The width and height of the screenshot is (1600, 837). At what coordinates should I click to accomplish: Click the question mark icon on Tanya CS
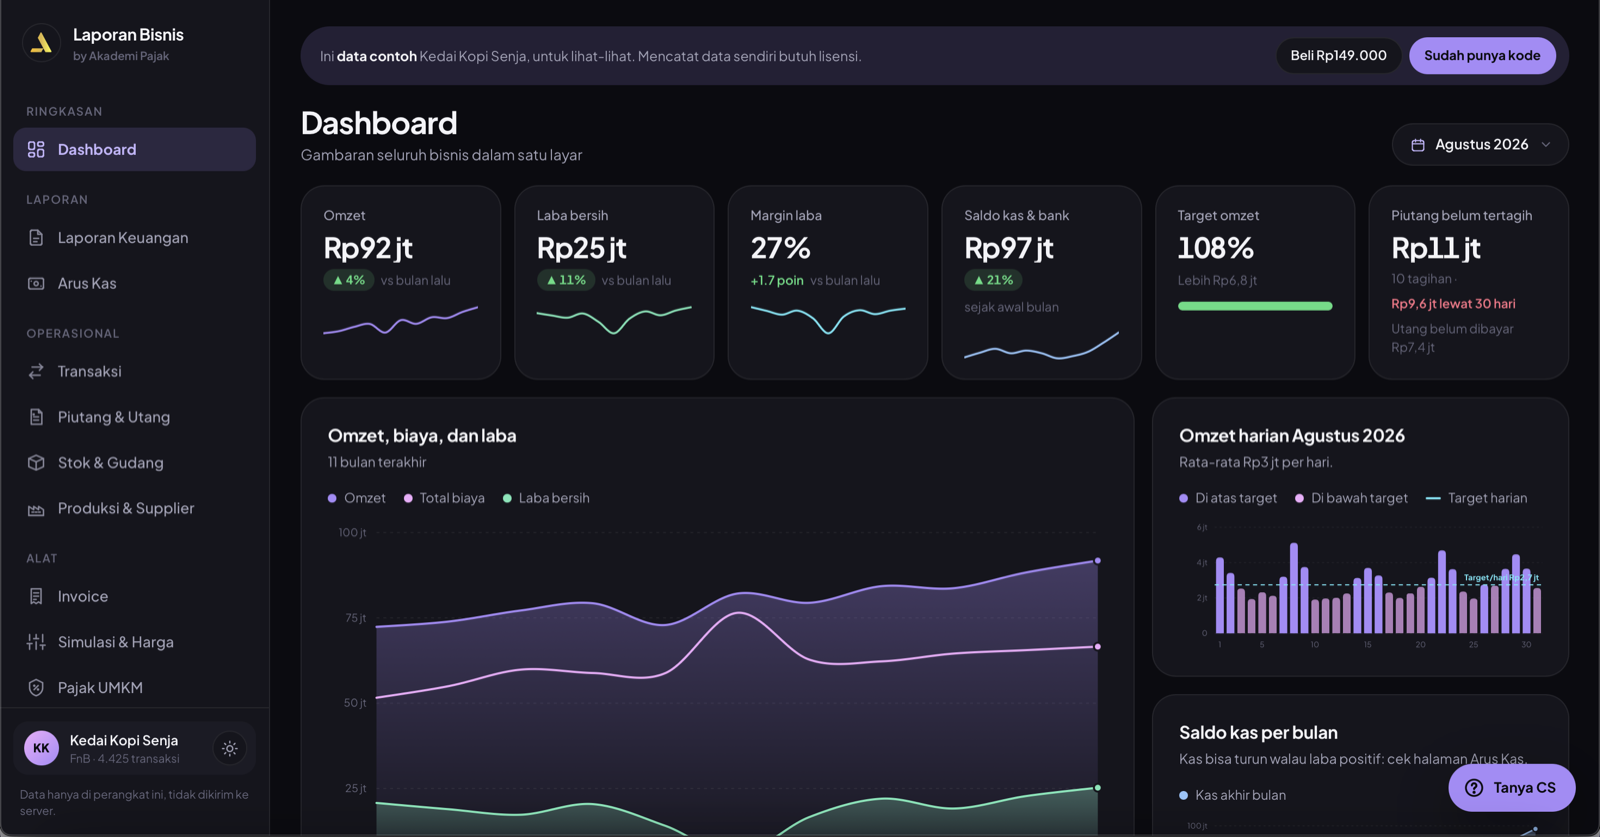[x=1474, y=788]
